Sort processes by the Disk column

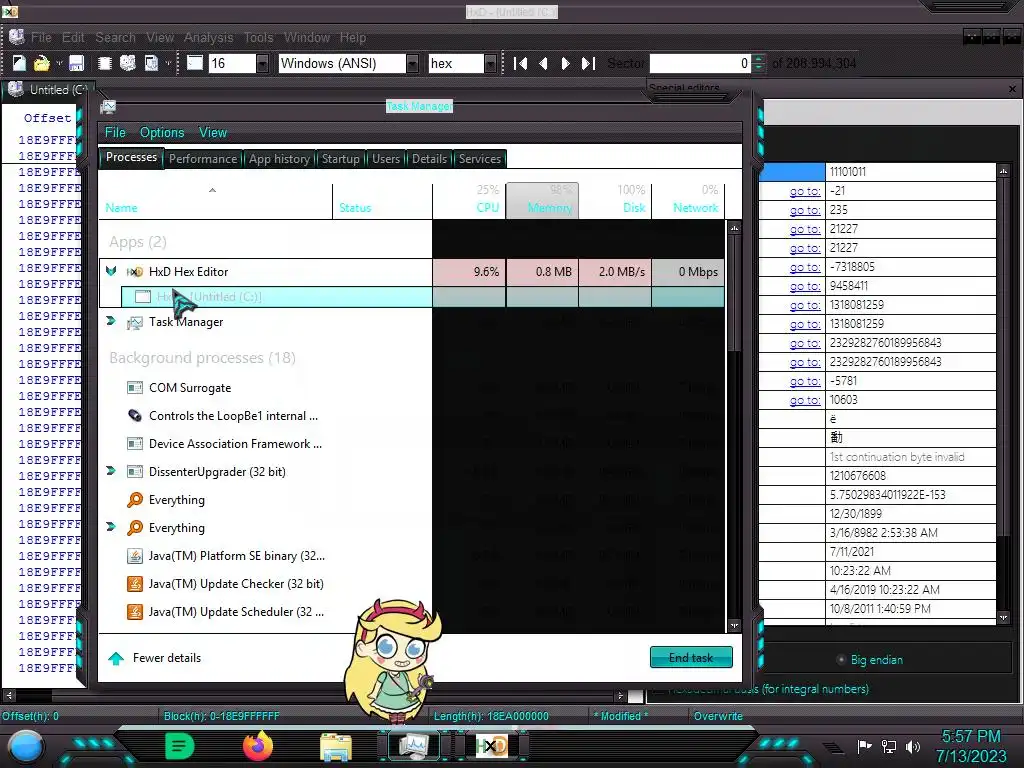[x=615, y=200]
